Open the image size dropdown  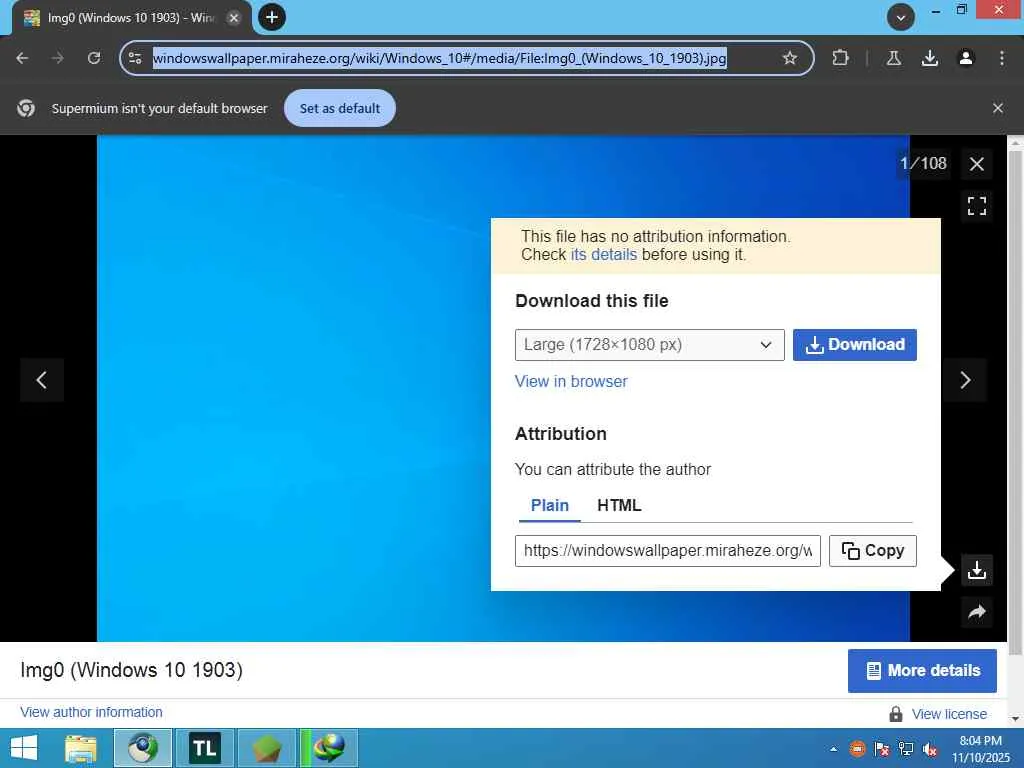(x=649, y=345)
